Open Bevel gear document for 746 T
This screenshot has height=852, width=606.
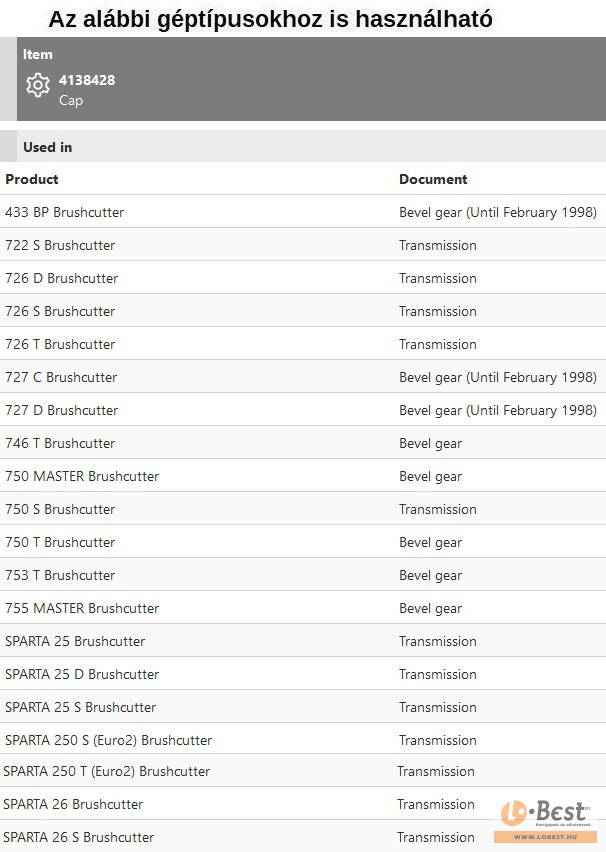430,443
